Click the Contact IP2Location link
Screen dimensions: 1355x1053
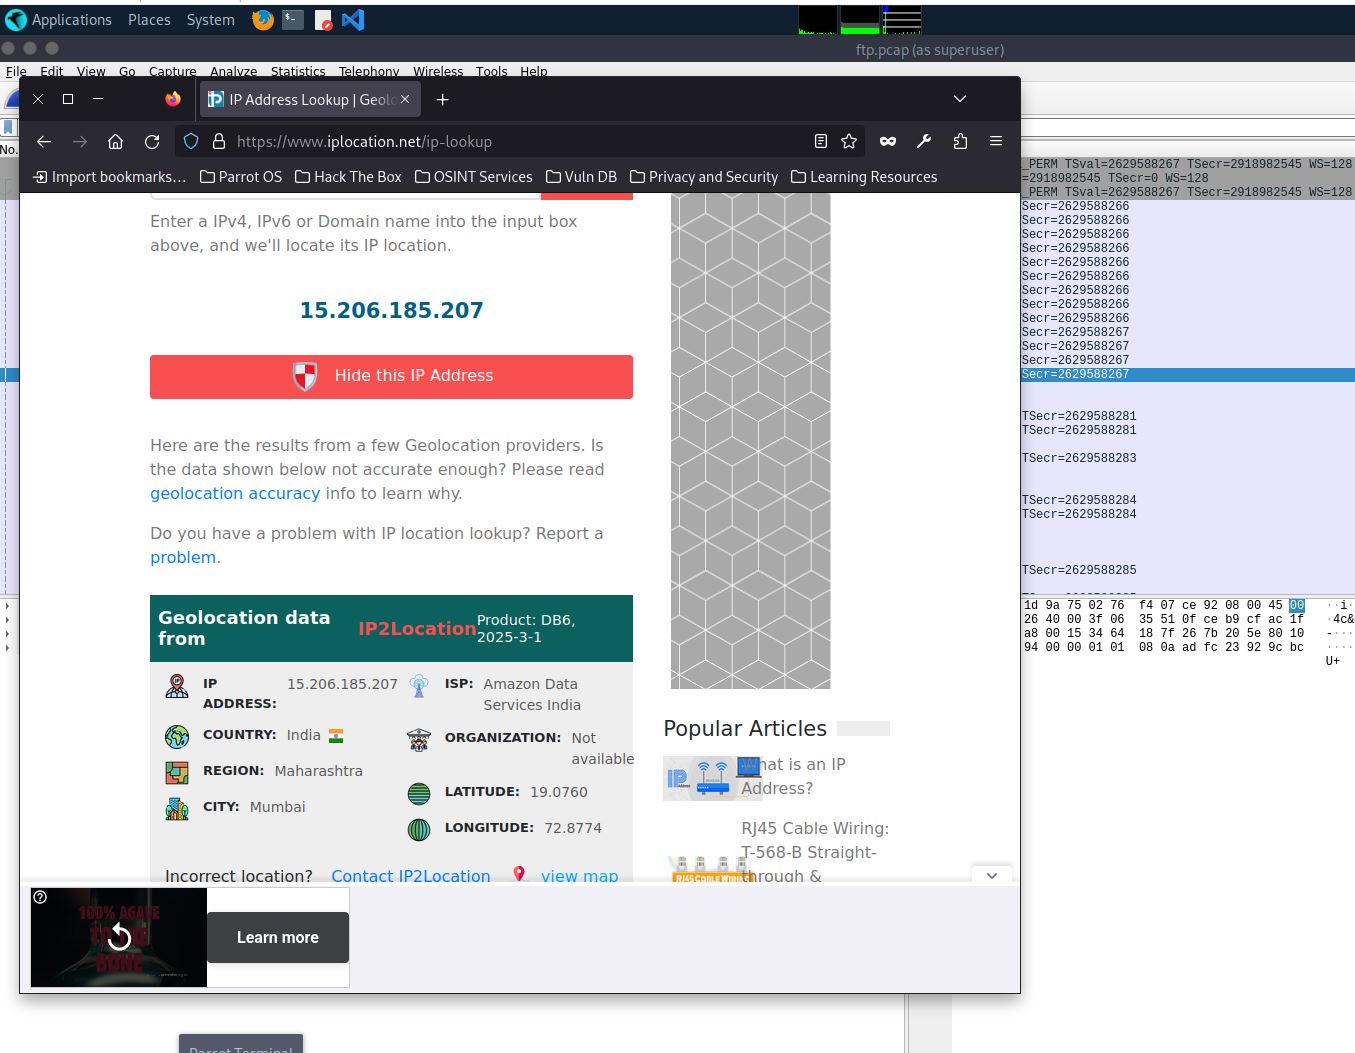pyautogui.click(x=411, y=876)
